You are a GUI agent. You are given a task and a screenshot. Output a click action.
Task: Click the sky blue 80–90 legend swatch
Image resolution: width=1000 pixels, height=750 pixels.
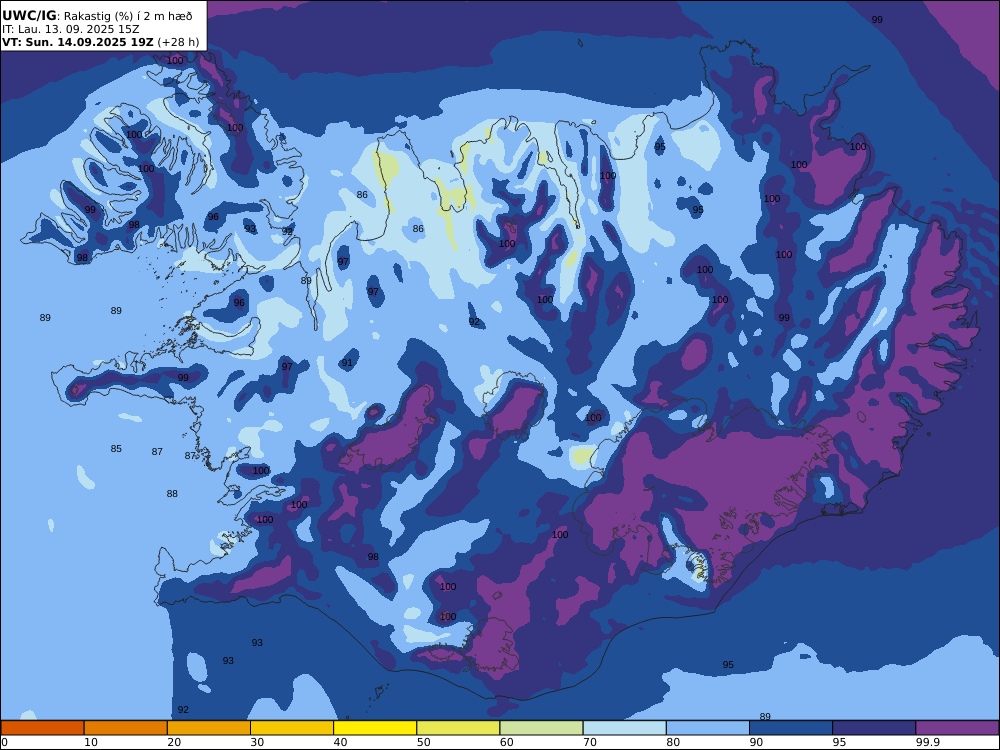click(x=708, y=728)
